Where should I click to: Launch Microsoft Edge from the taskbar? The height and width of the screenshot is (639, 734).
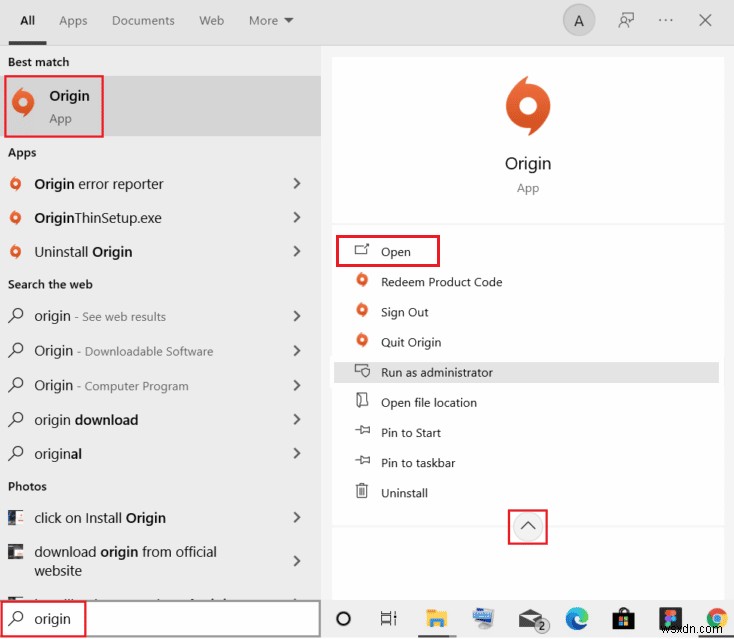(577, 619)
